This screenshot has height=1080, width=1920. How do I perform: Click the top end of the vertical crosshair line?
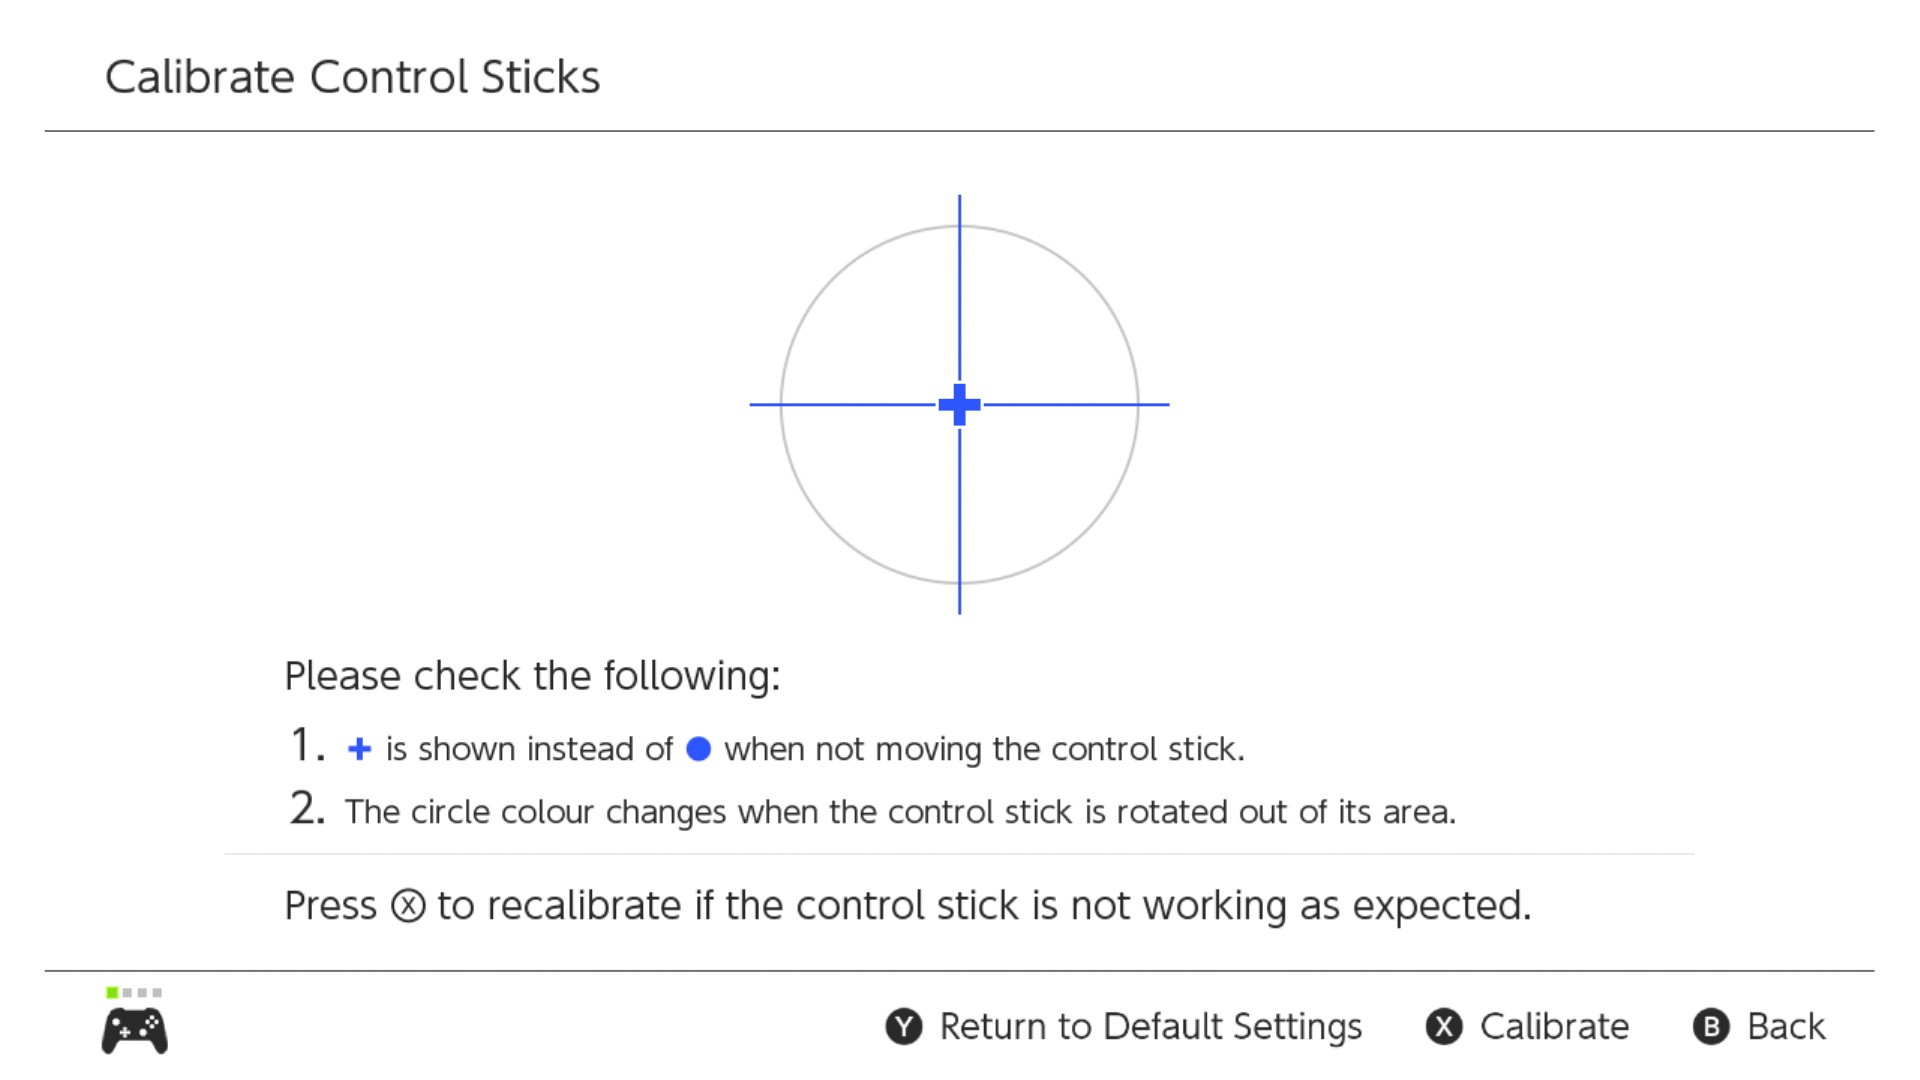pyautogui.click(x=960, y=200)
